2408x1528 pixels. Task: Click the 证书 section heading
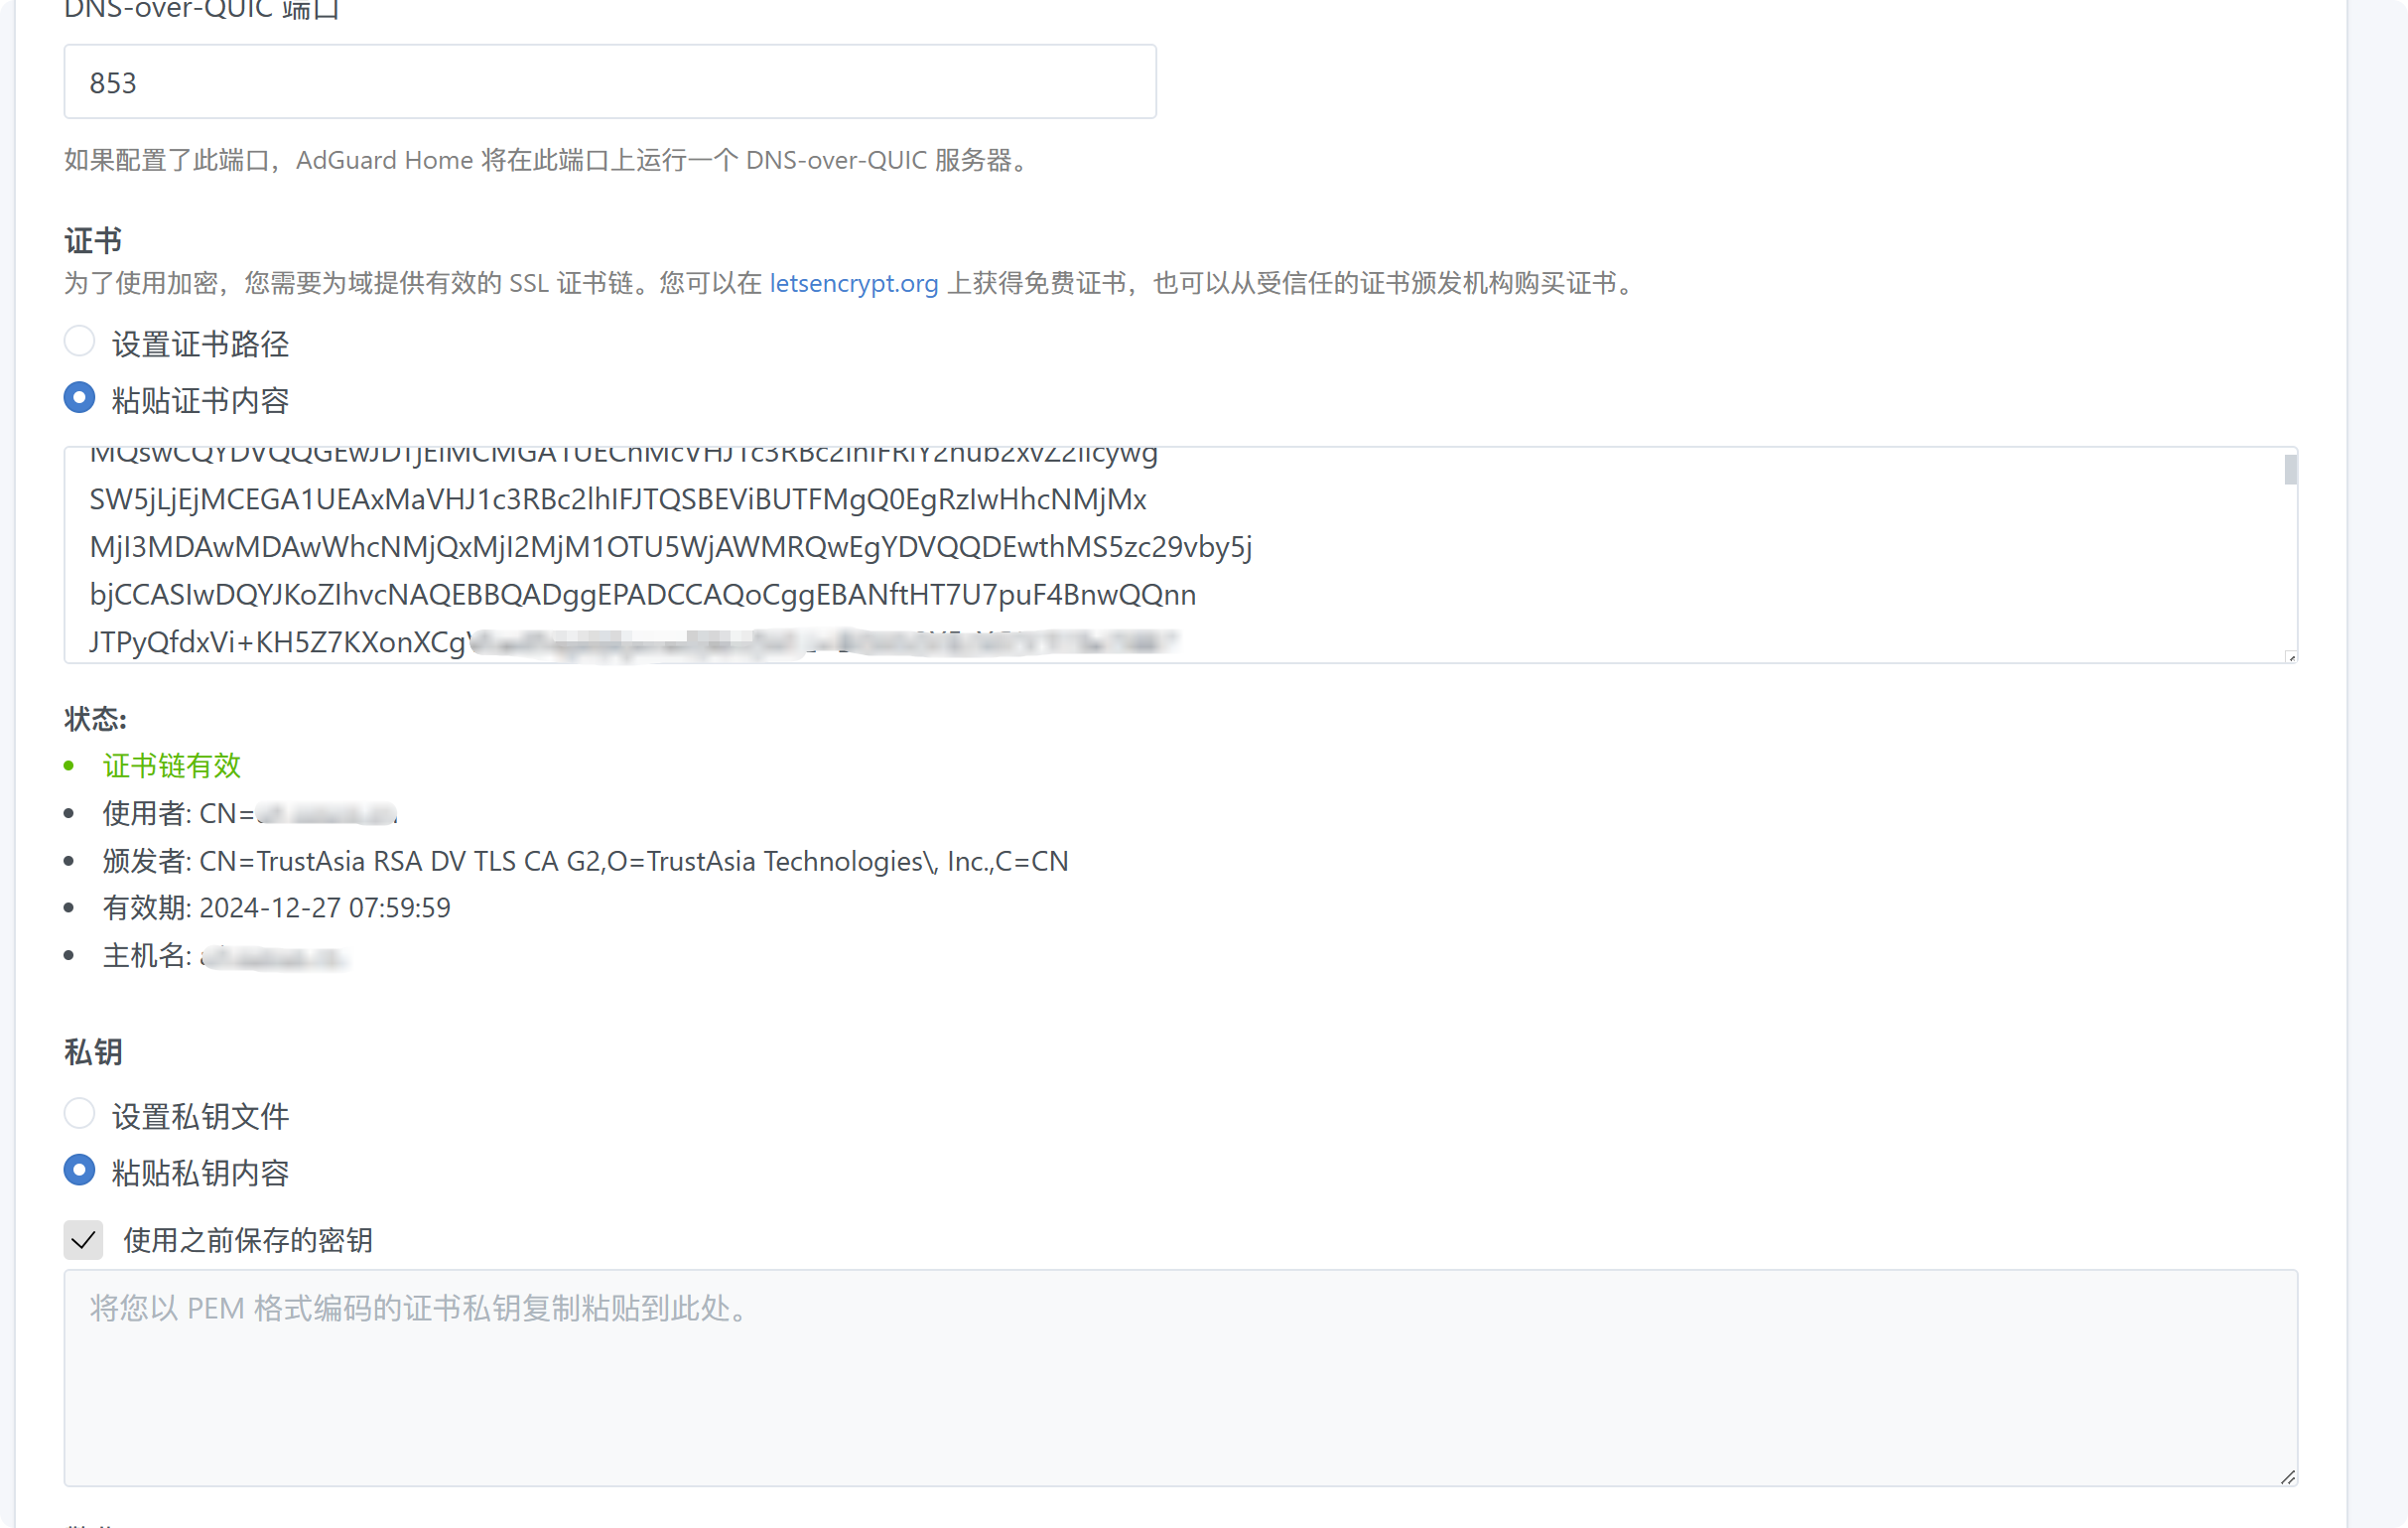pos(93,241)
